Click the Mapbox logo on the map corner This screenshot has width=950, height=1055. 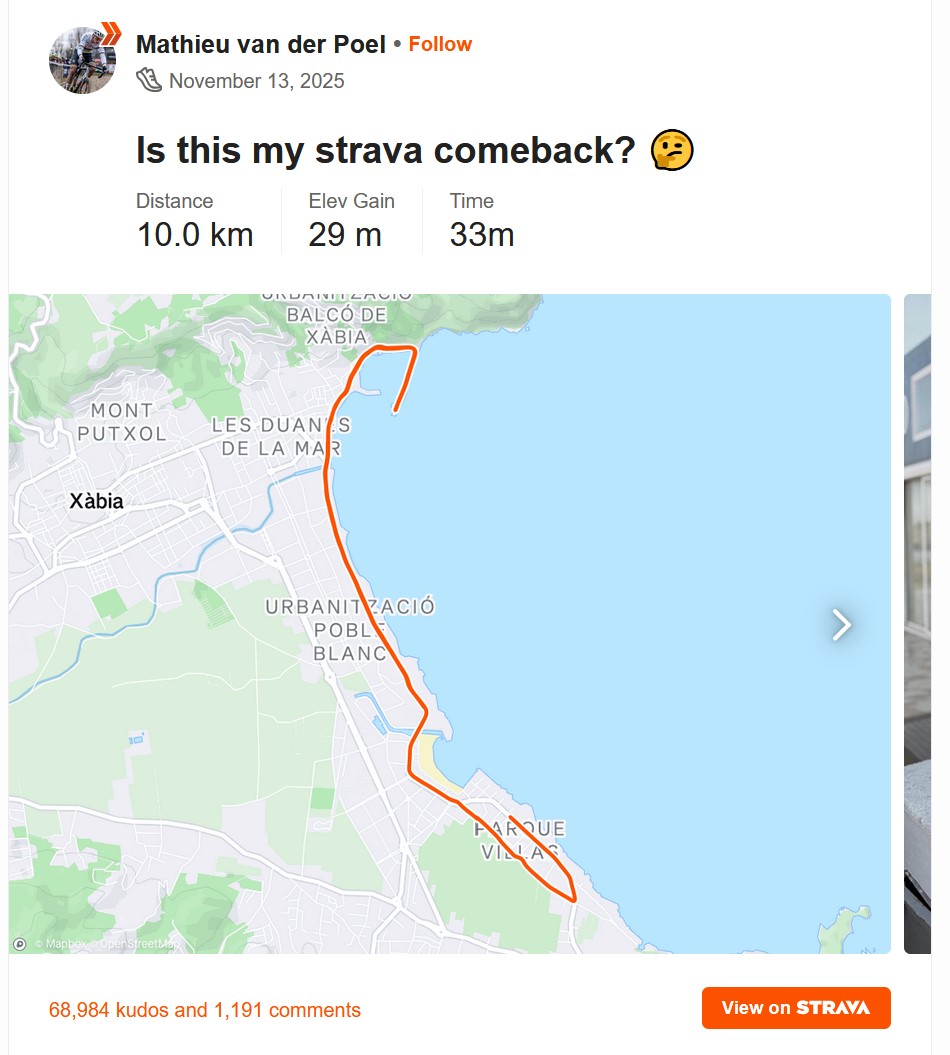pos(20,943)
